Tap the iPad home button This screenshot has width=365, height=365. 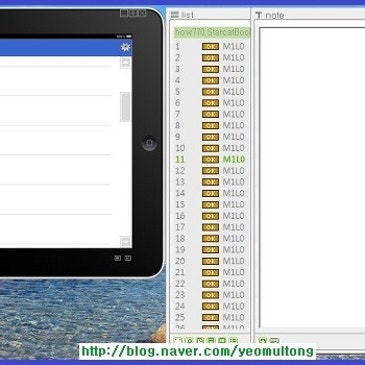click(149, 143)
